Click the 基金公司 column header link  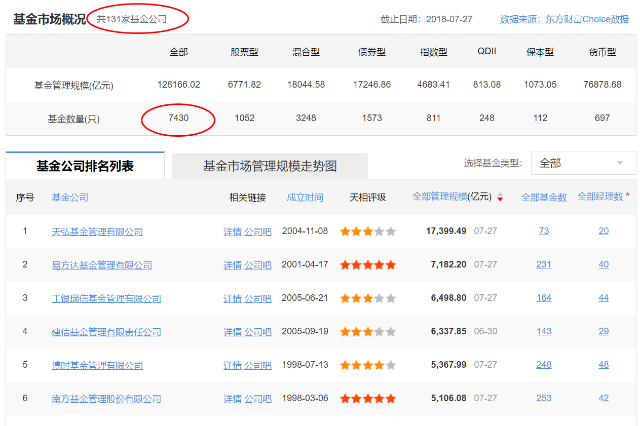[x=70, y=197]
